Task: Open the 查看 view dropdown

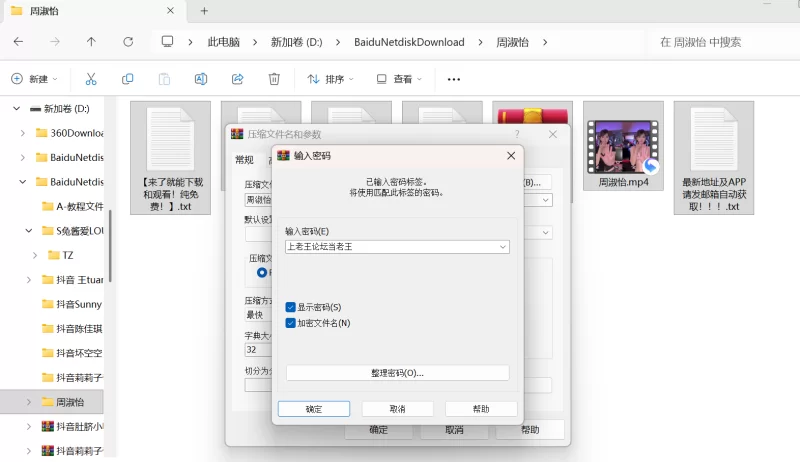Action: [398, 79]
